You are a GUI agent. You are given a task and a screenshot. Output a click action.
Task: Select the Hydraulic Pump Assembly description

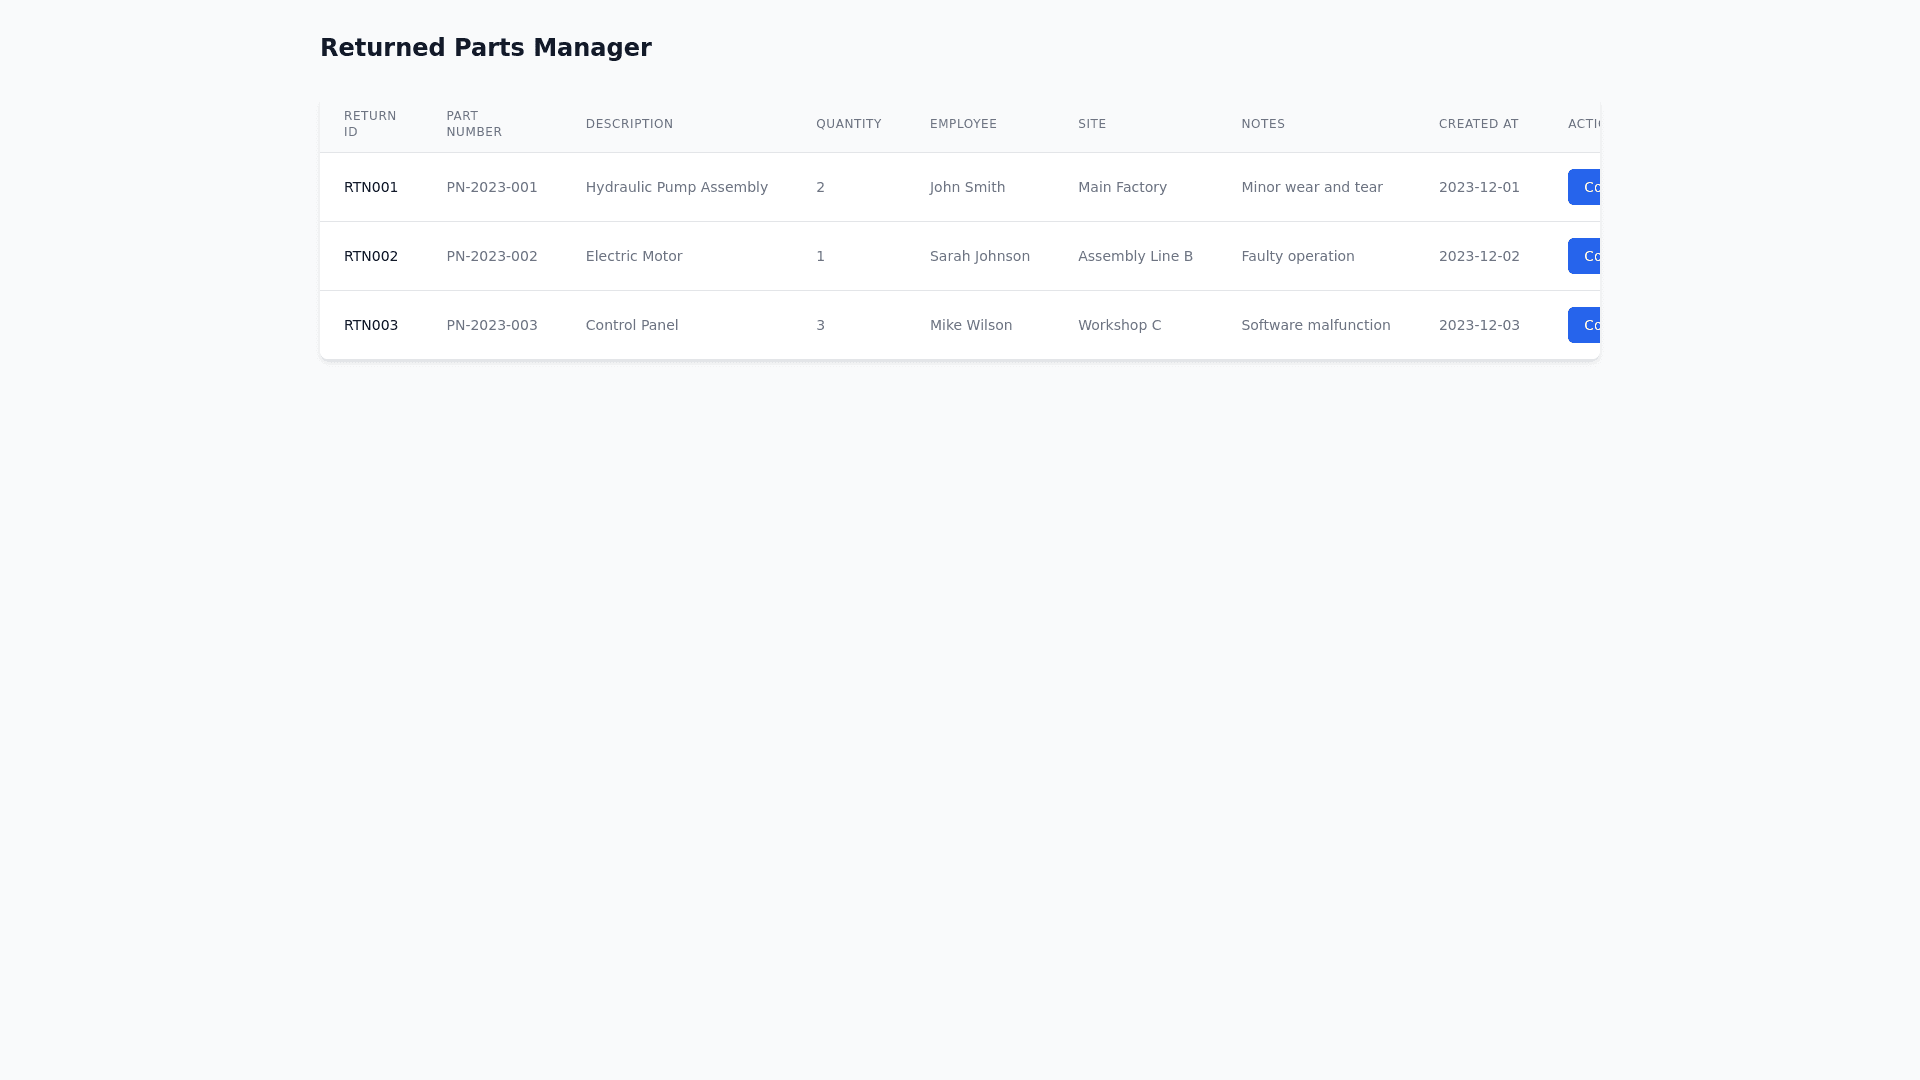[676, 187]
